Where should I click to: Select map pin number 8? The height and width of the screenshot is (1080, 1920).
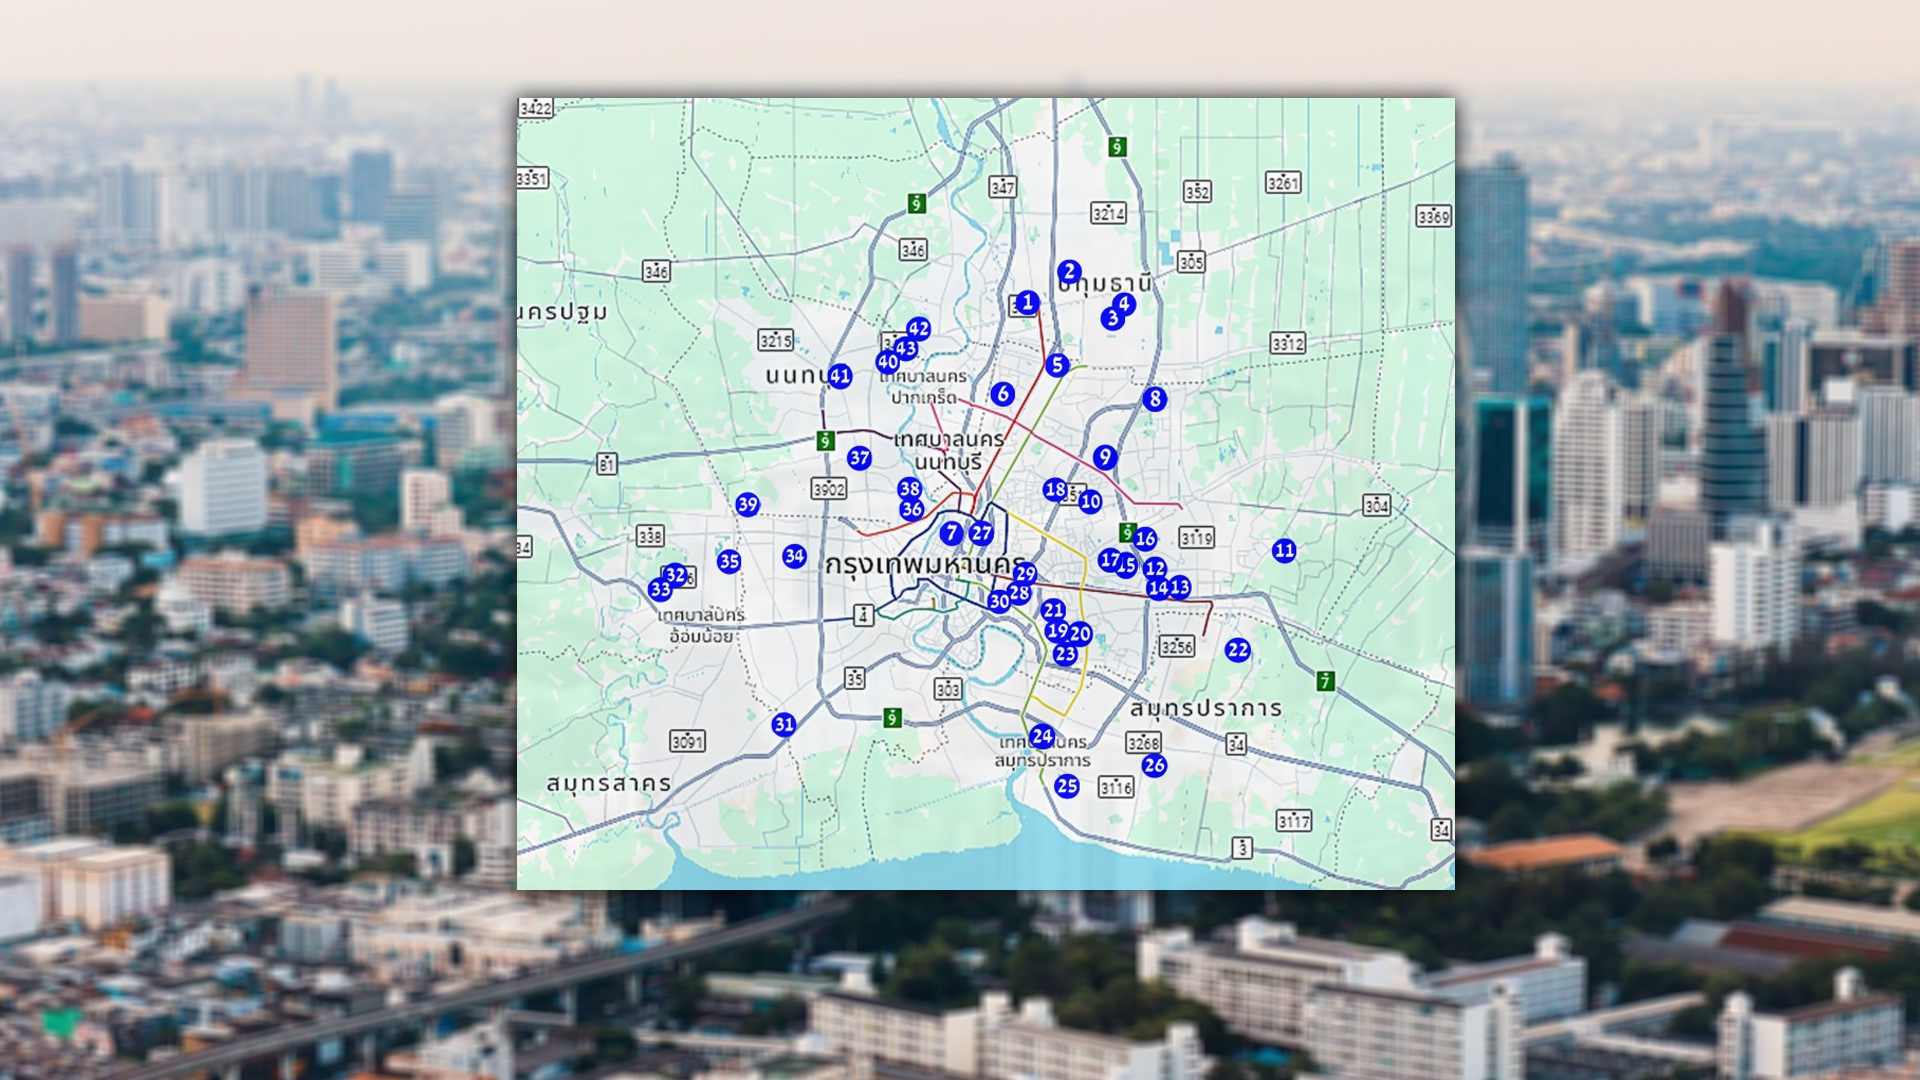pyautogui.click(x=1155, y=399)
